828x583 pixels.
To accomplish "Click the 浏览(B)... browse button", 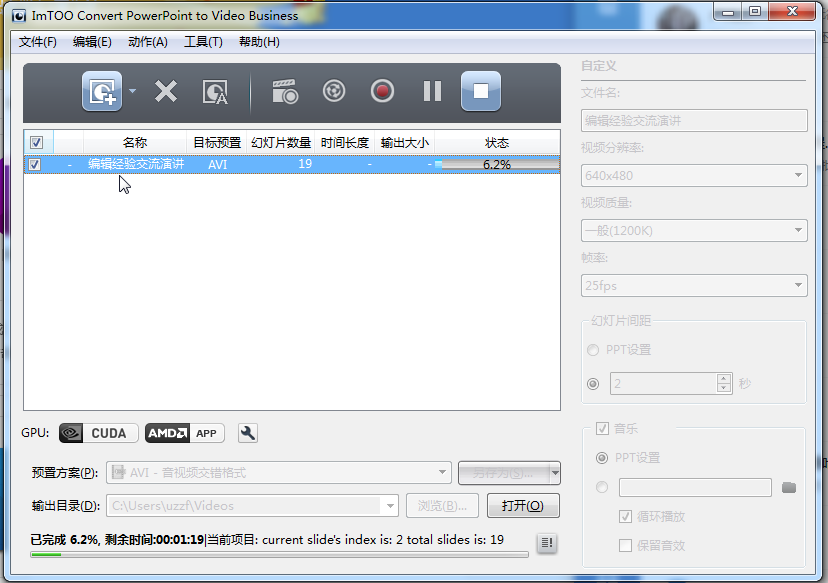I will coord(442,506).
